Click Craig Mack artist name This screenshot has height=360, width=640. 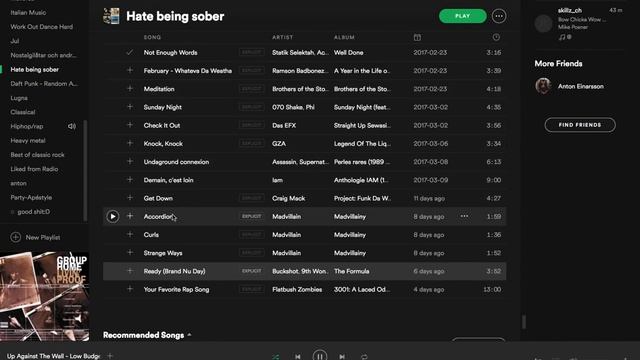pos(289,198)
